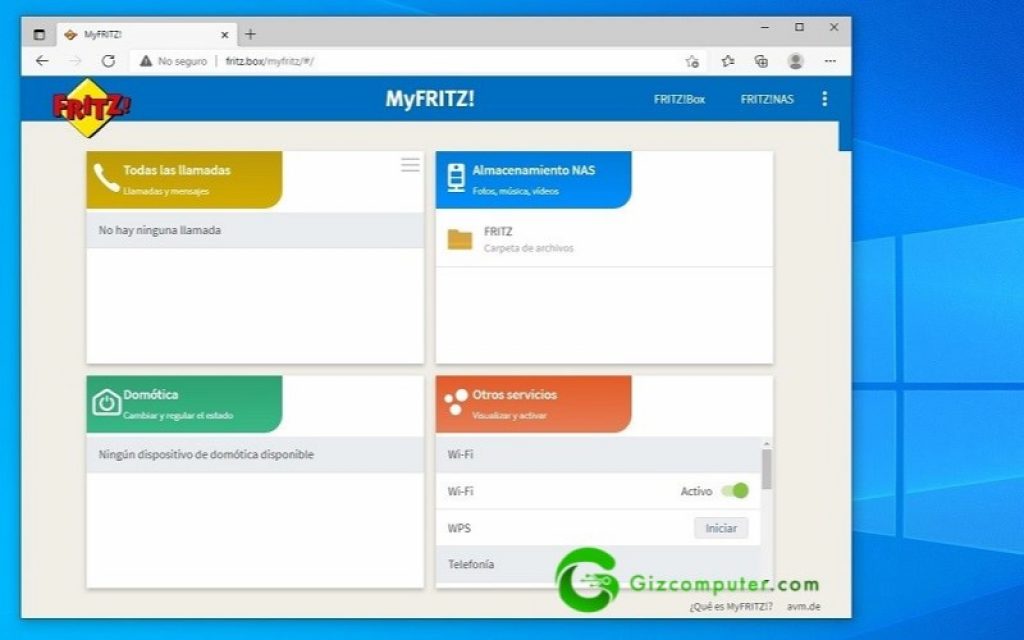Click the Telefonía section row
This screenshot has width=1024, height=640.
tap(598, 564)
